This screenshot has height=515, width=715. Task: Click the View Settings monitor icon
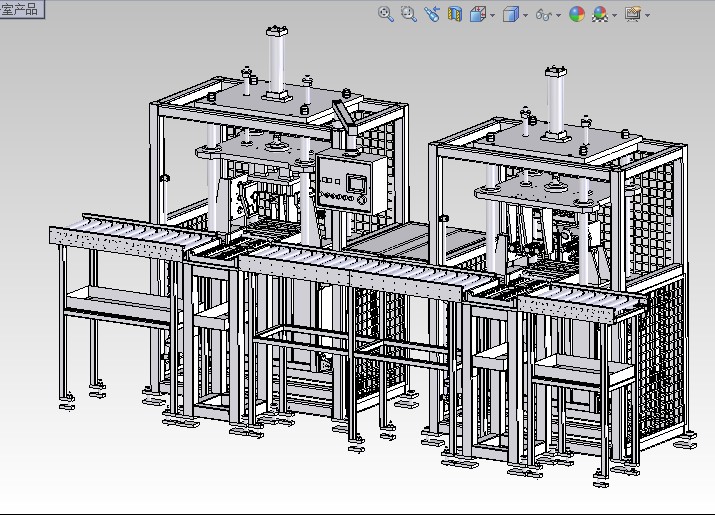tap(632, 14)
